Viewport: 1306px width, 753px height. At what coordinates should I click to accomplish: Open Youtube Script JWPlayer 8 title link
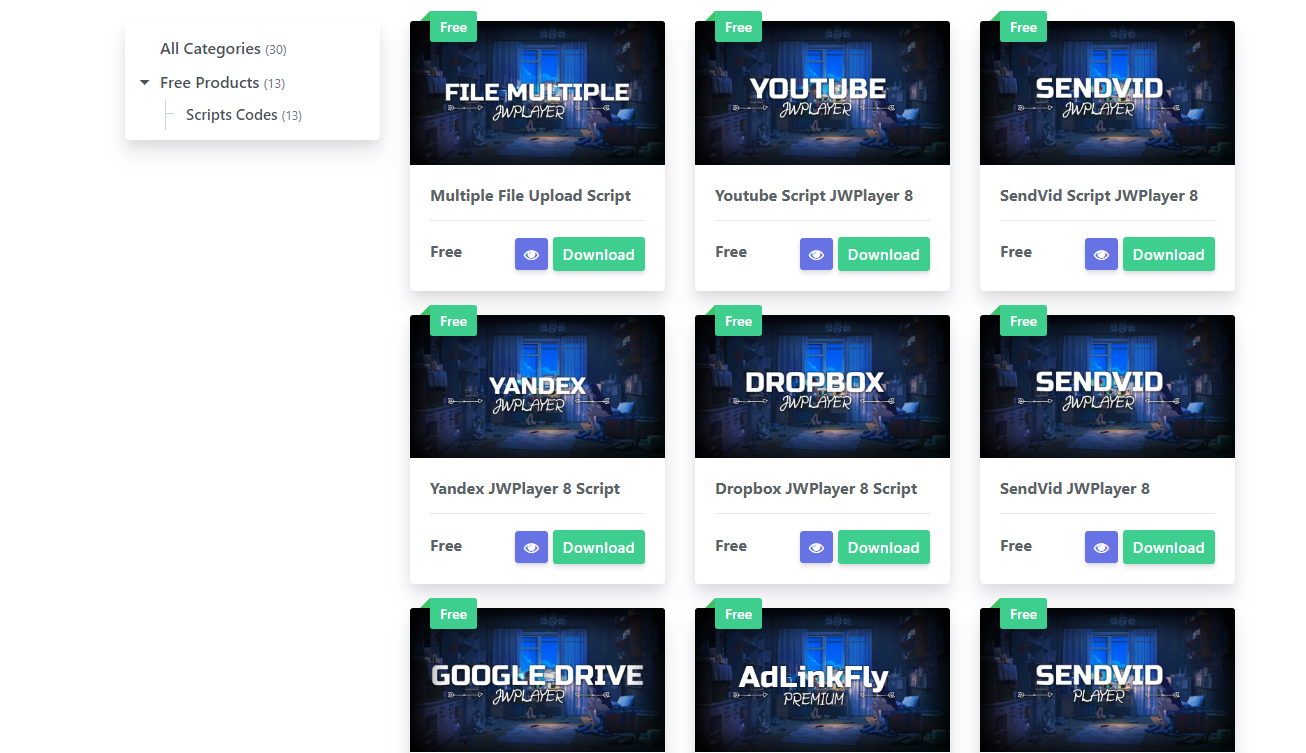[814, 196]
